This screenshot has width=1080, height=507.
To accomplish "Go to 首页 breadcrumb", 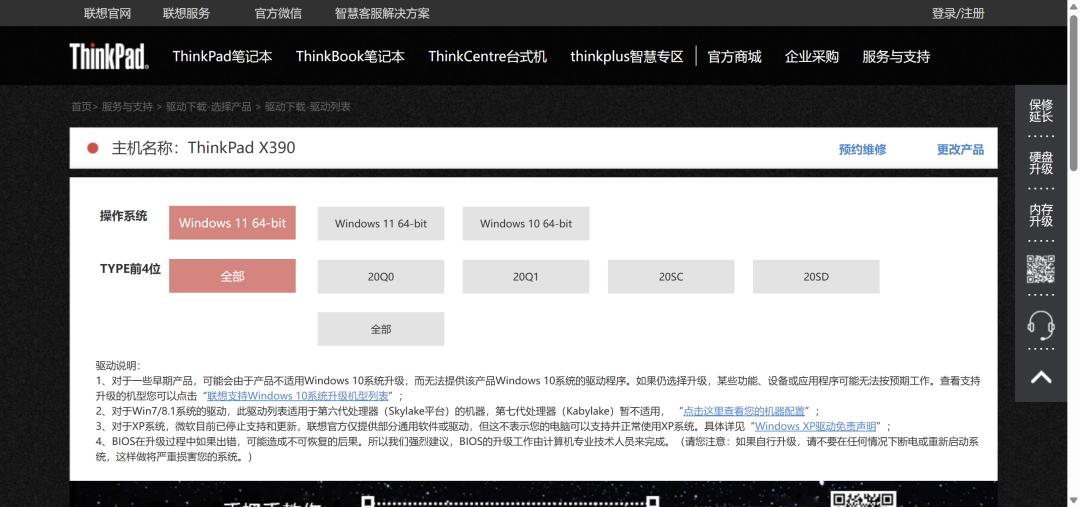I will [81, 107].
